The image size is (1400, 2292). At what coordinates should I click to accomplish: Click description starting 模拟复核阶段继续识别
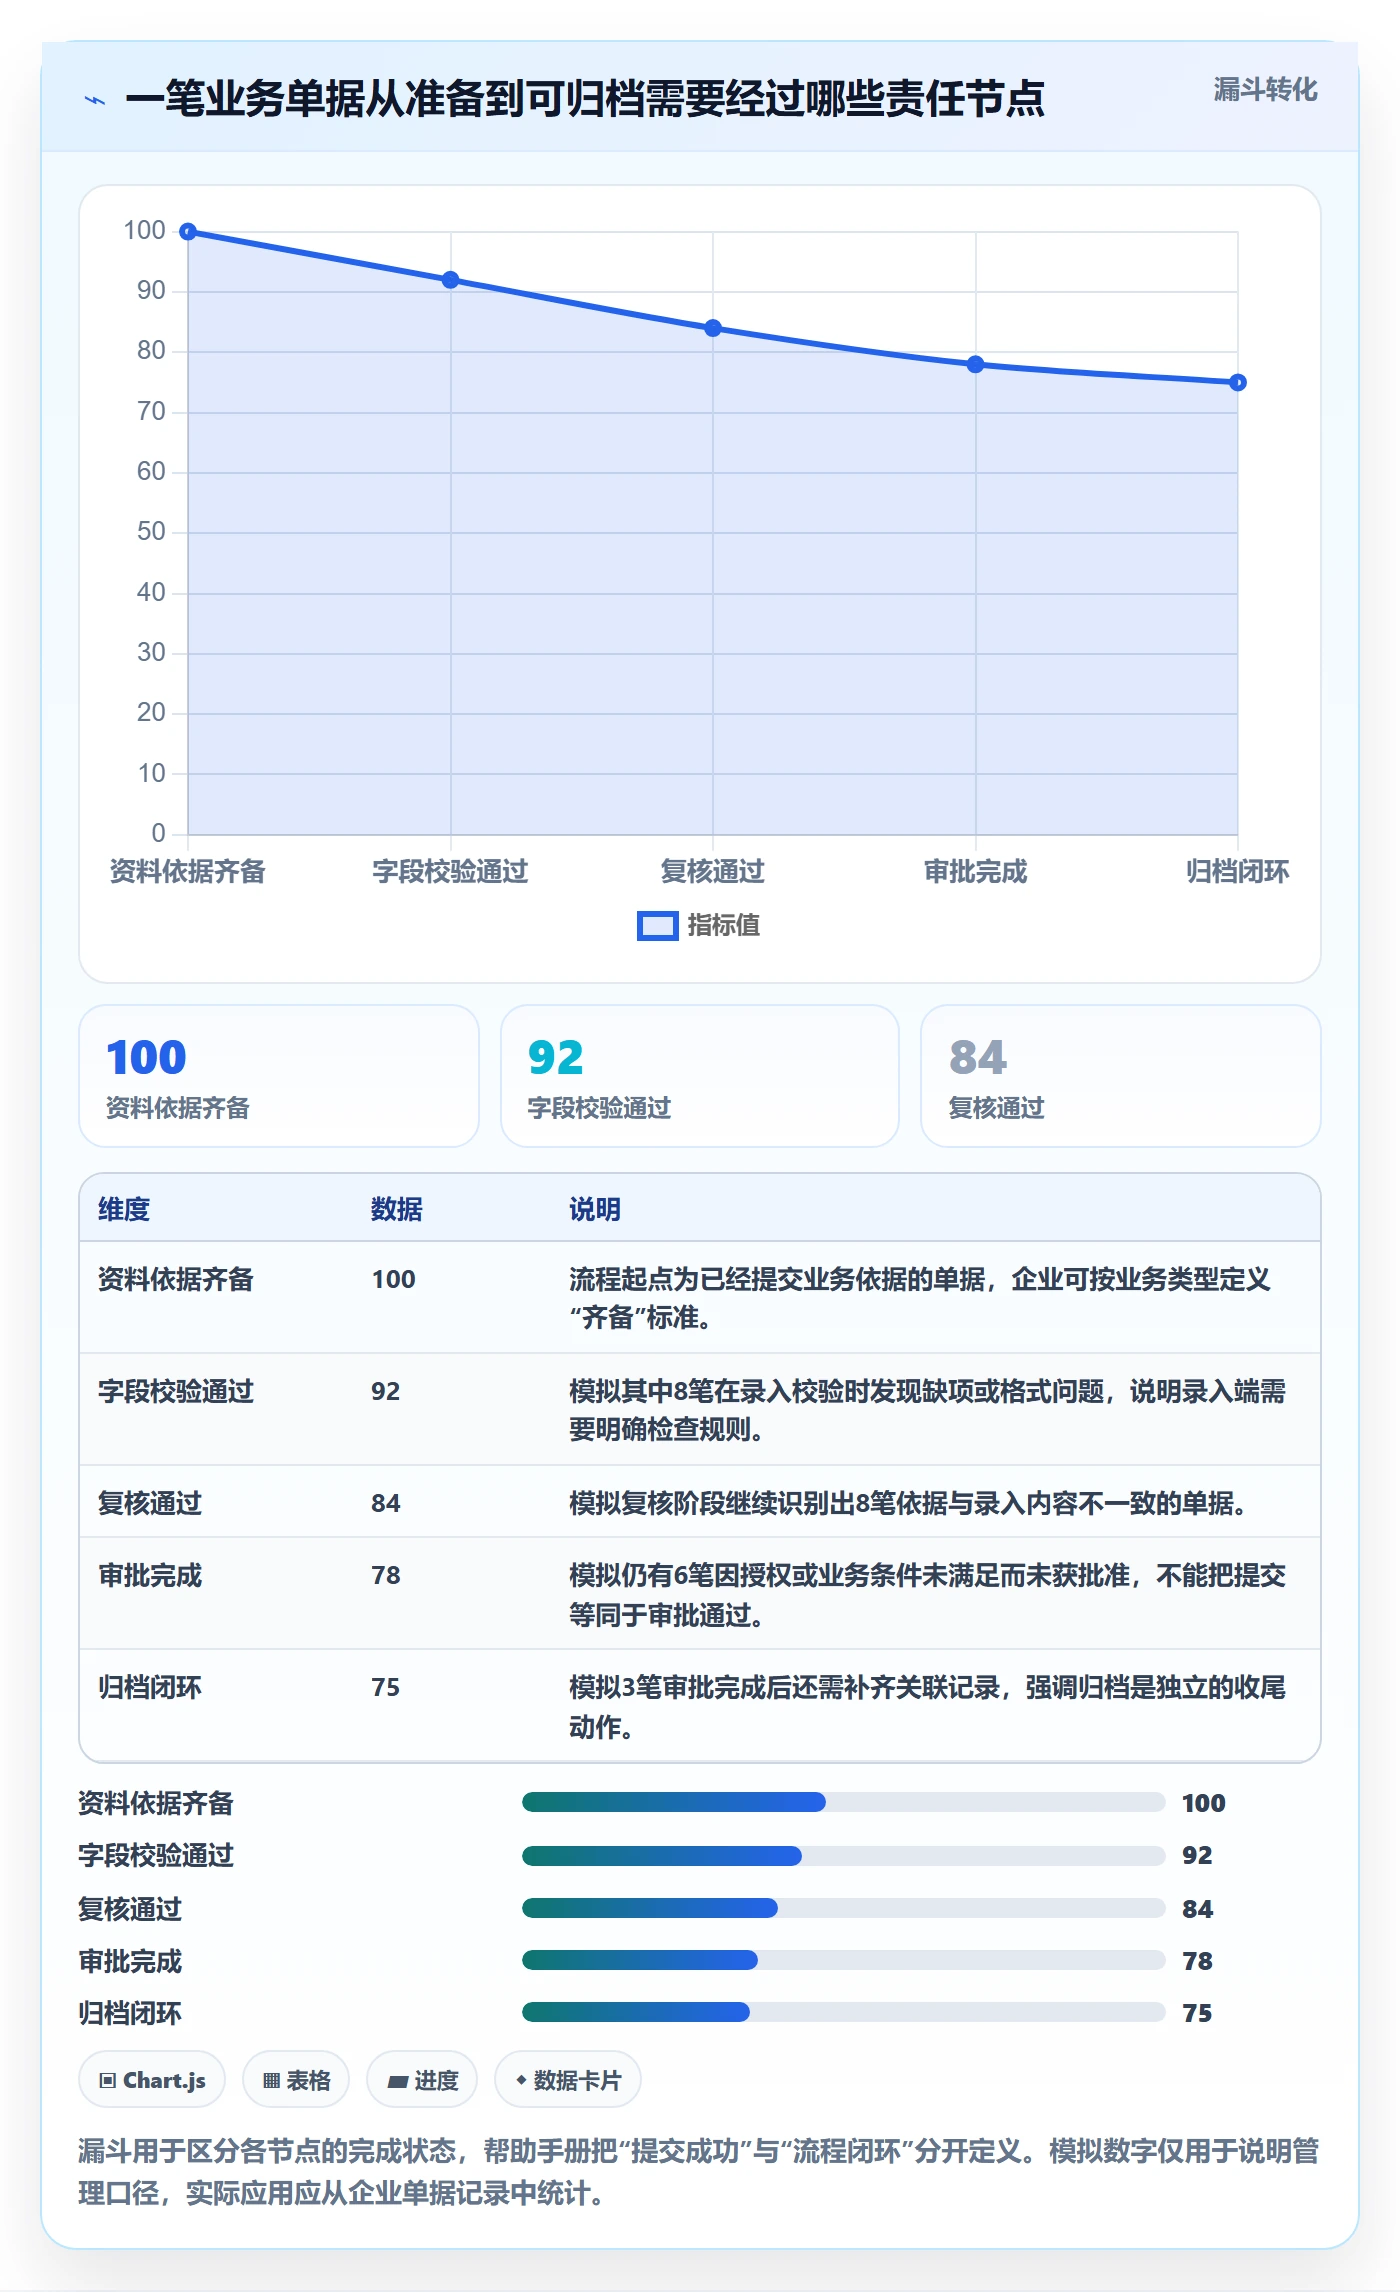907,1504
